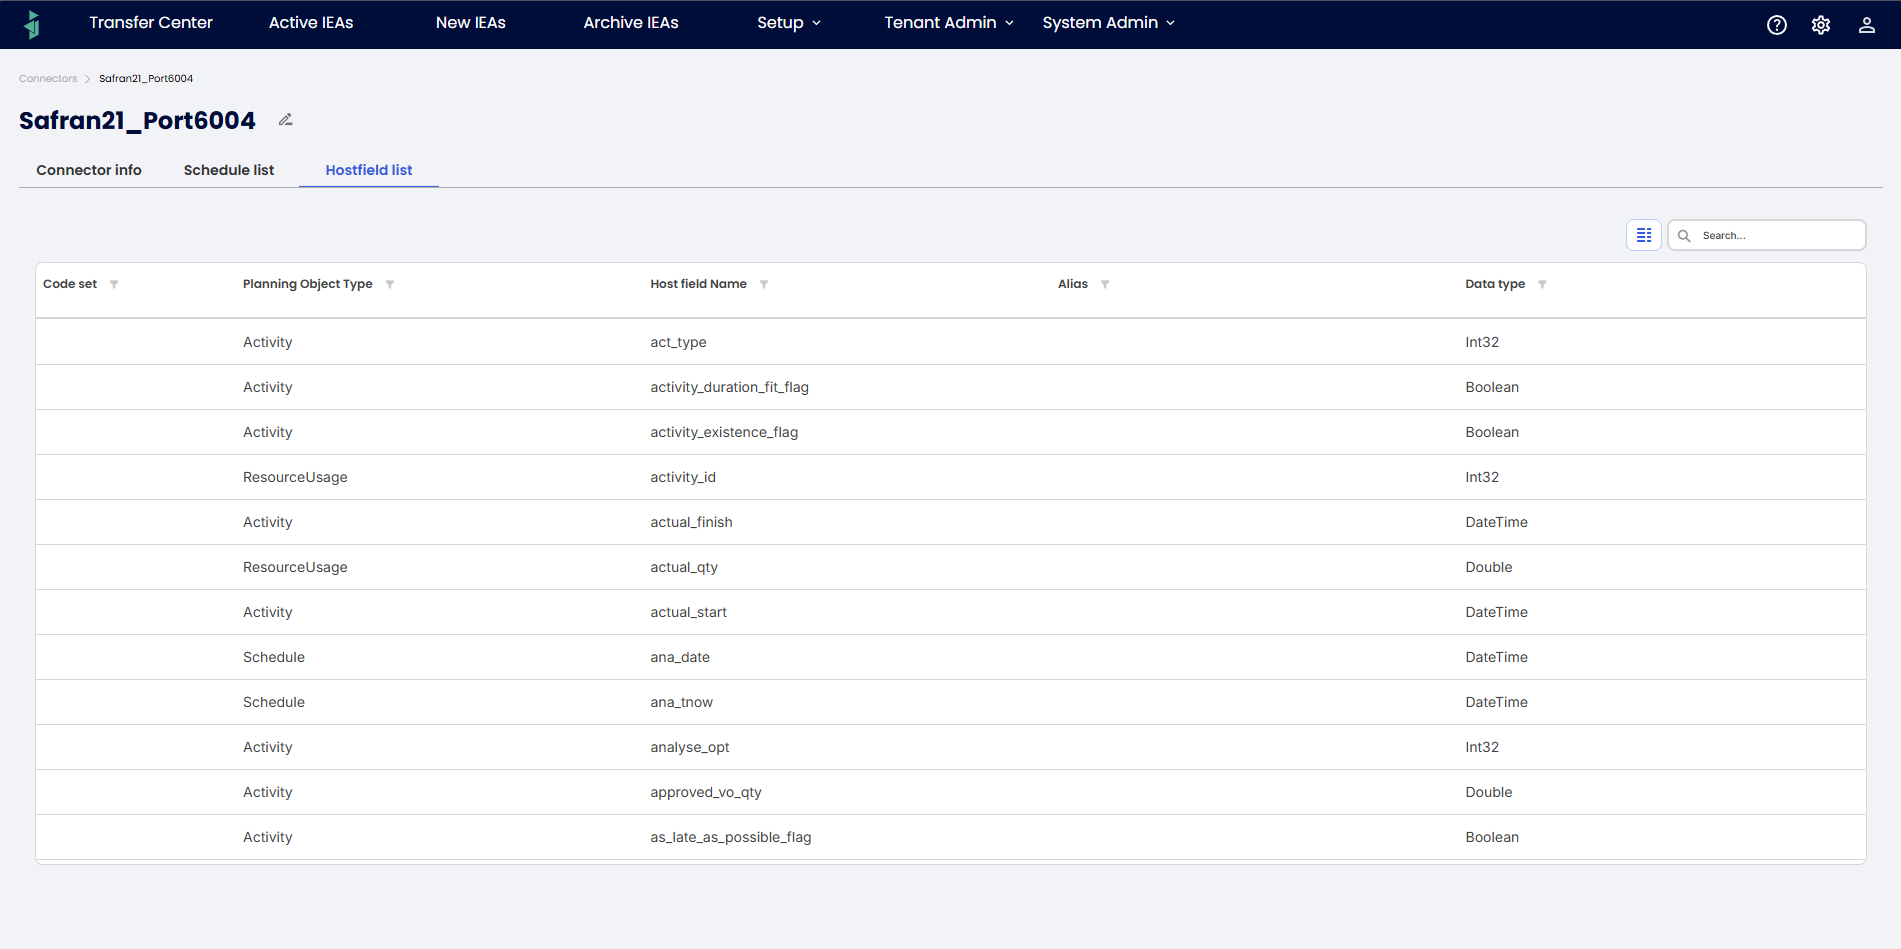
Task: Switch to the Schedule list tab
Action: pos(229,170)
